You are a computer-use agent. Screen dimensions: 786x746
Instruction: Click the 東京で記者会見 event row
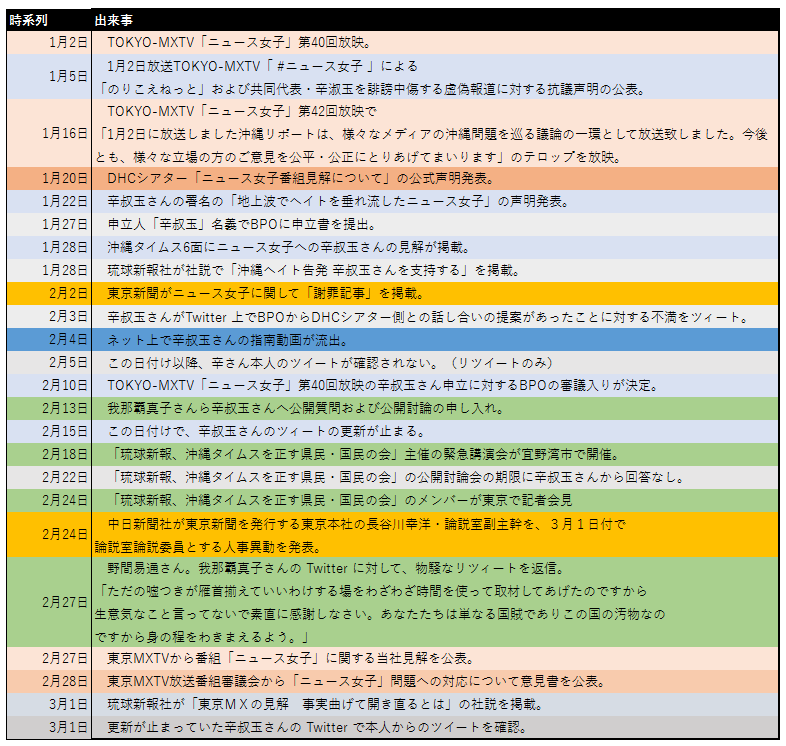(435, 500)
